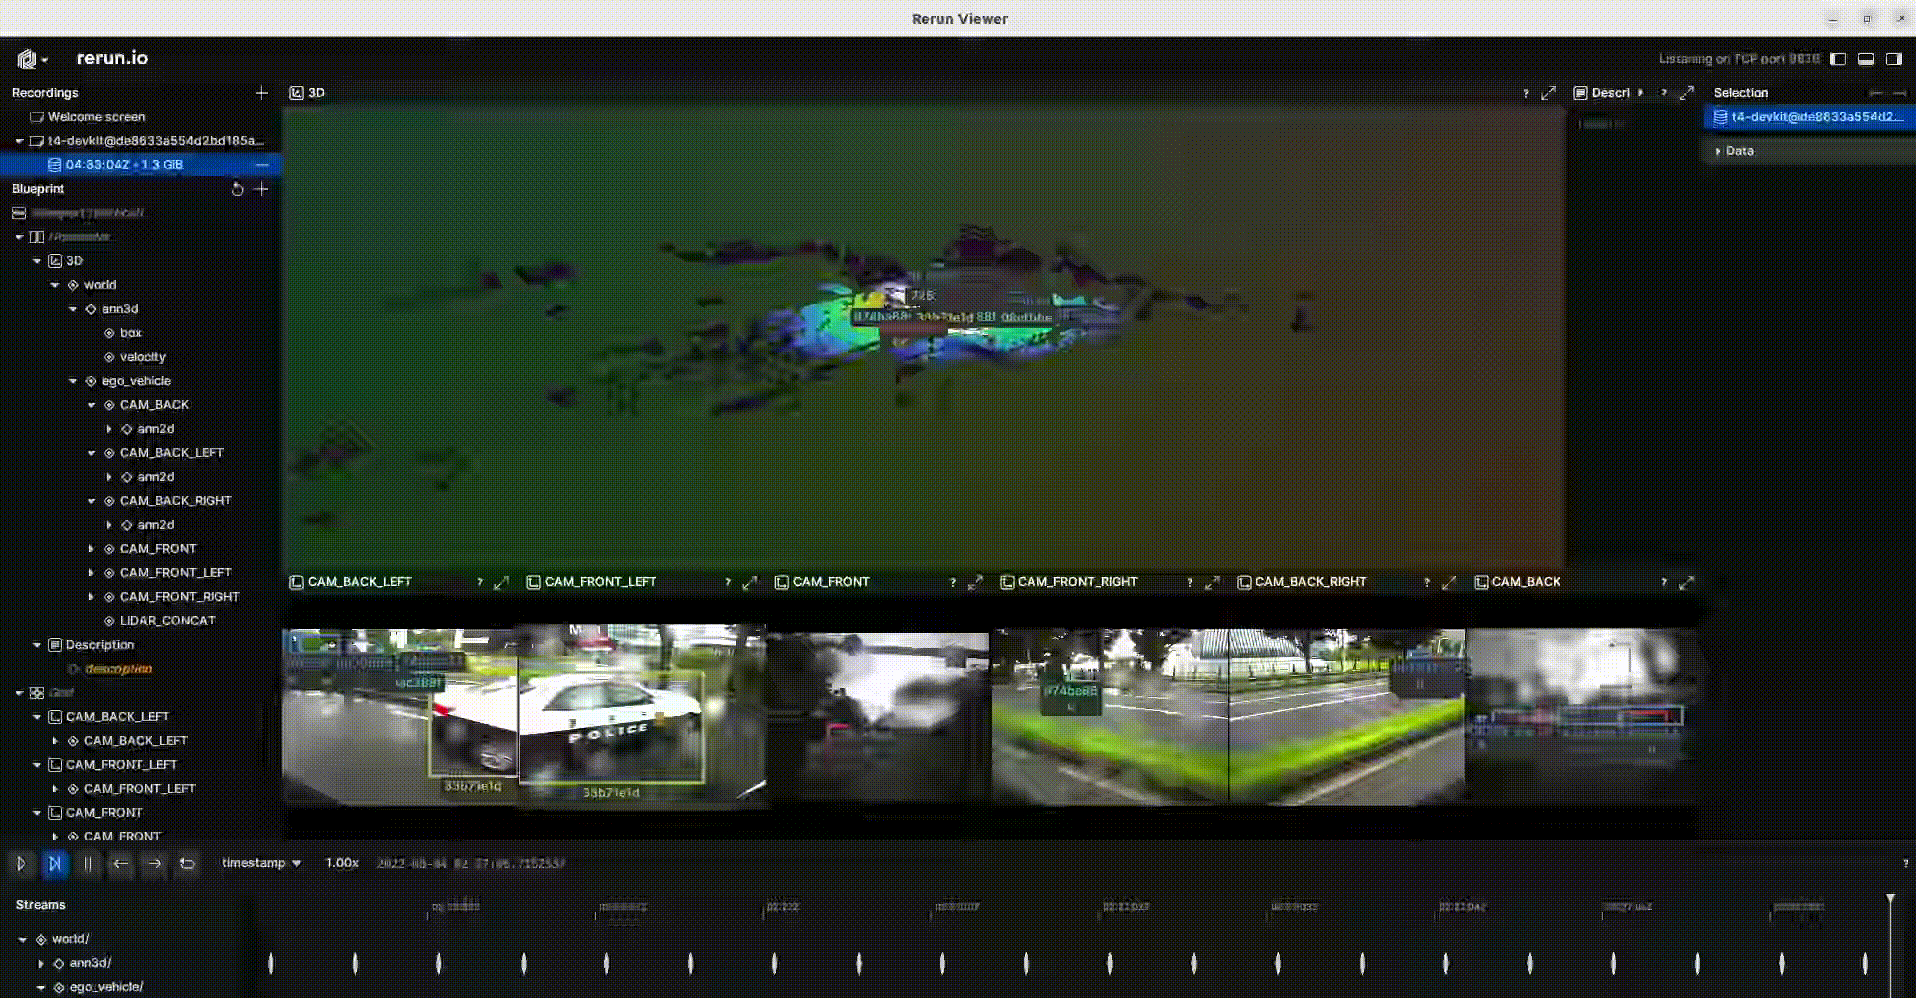This screenshot has height=998, width=1916.
Task: Enable loop playback
Action: [188, 863]
